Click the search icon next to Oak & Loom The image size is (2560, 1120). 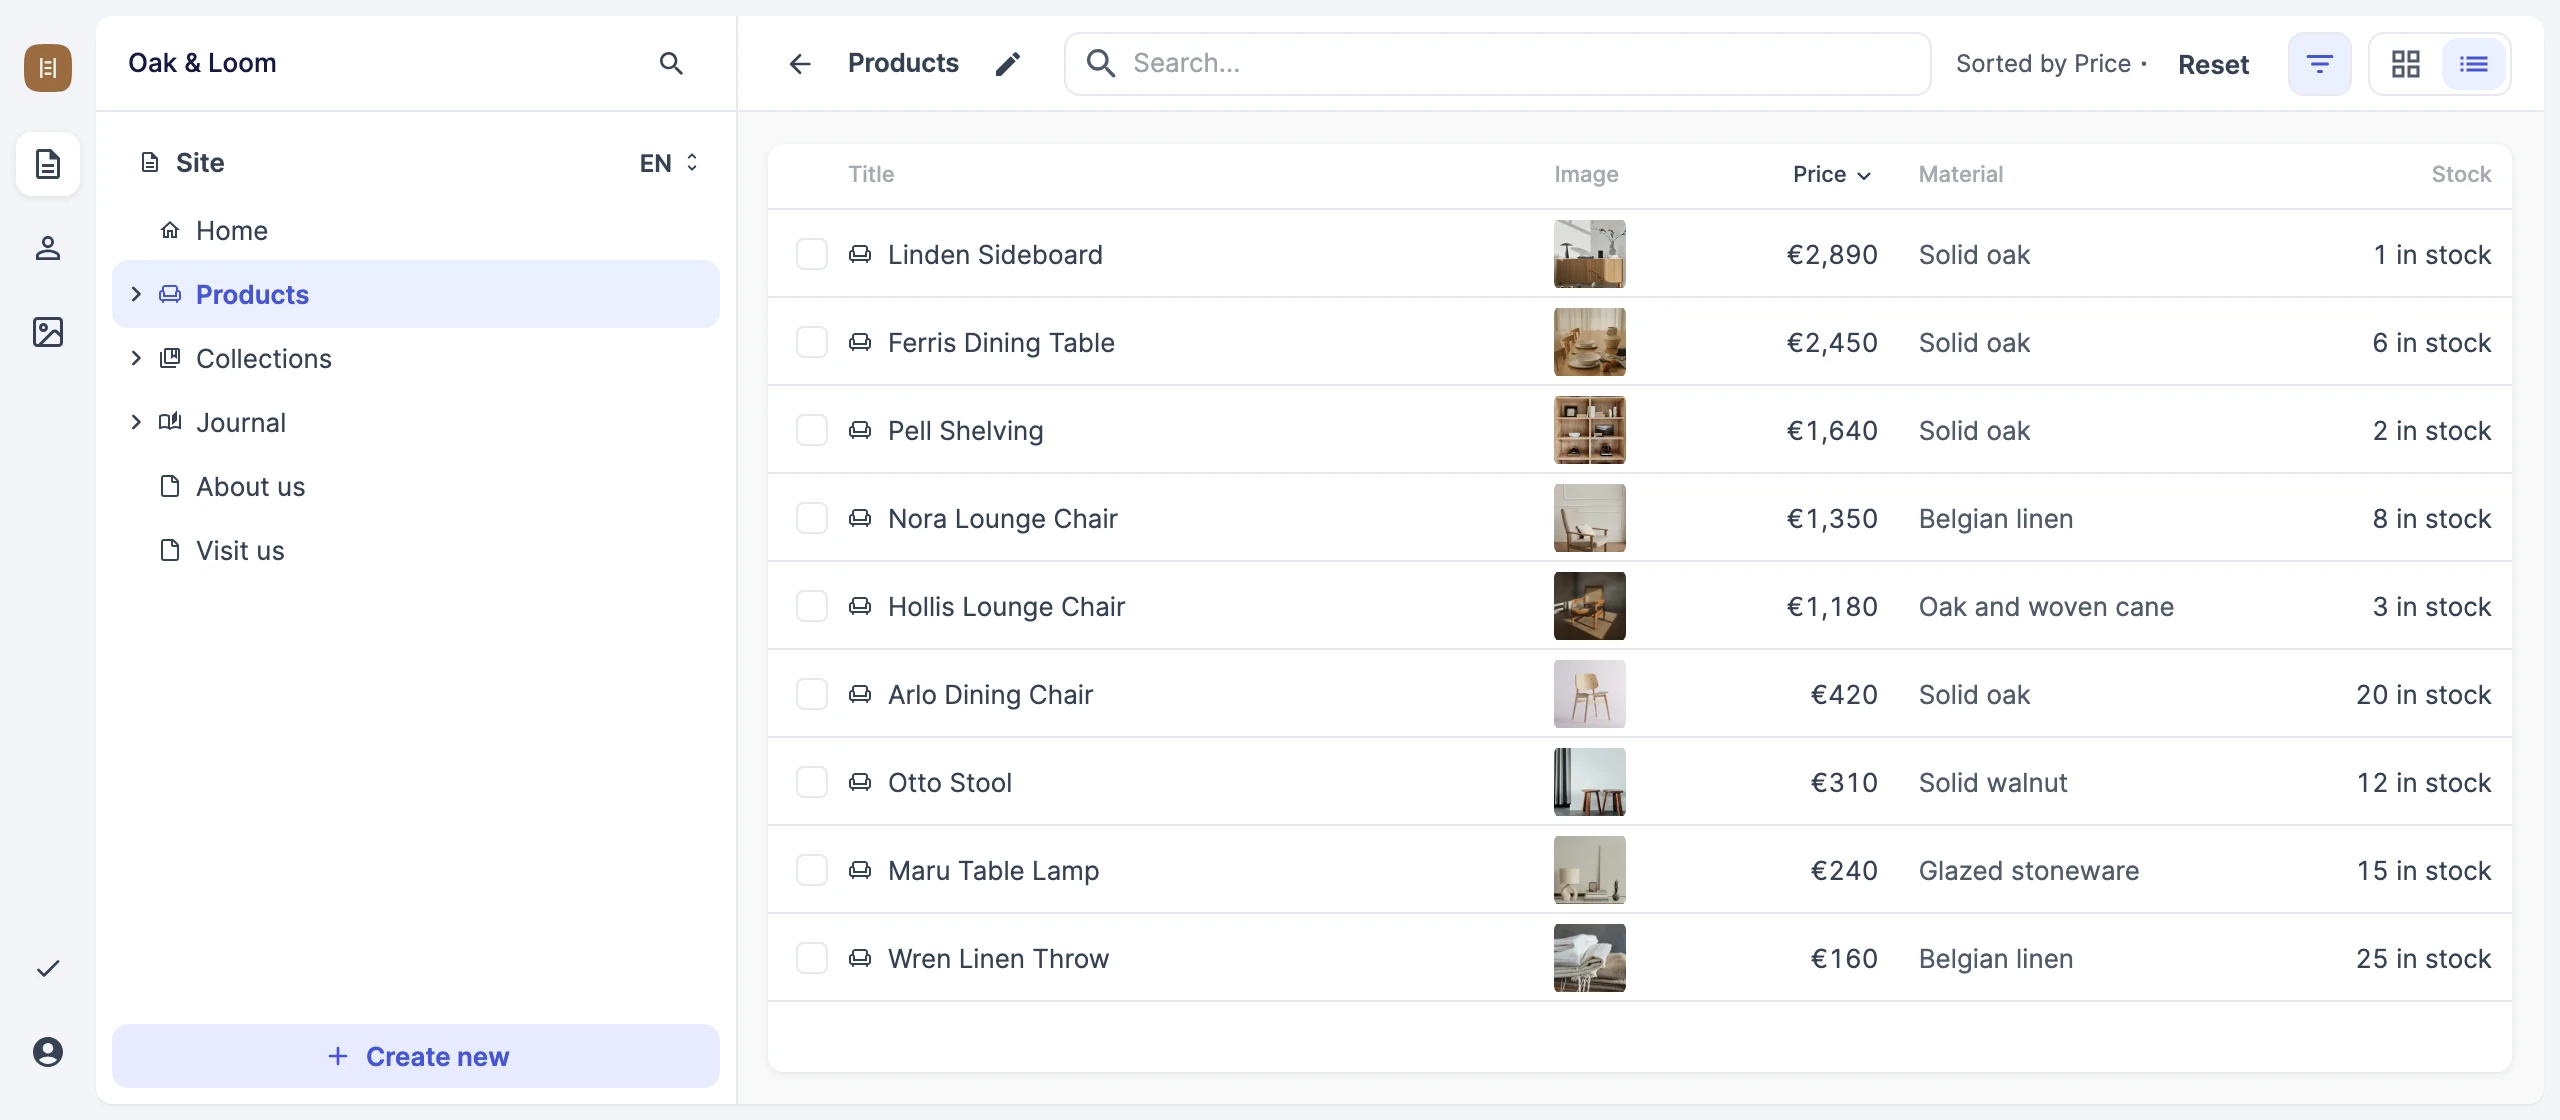pyautogui.click(x=671, y=64)
